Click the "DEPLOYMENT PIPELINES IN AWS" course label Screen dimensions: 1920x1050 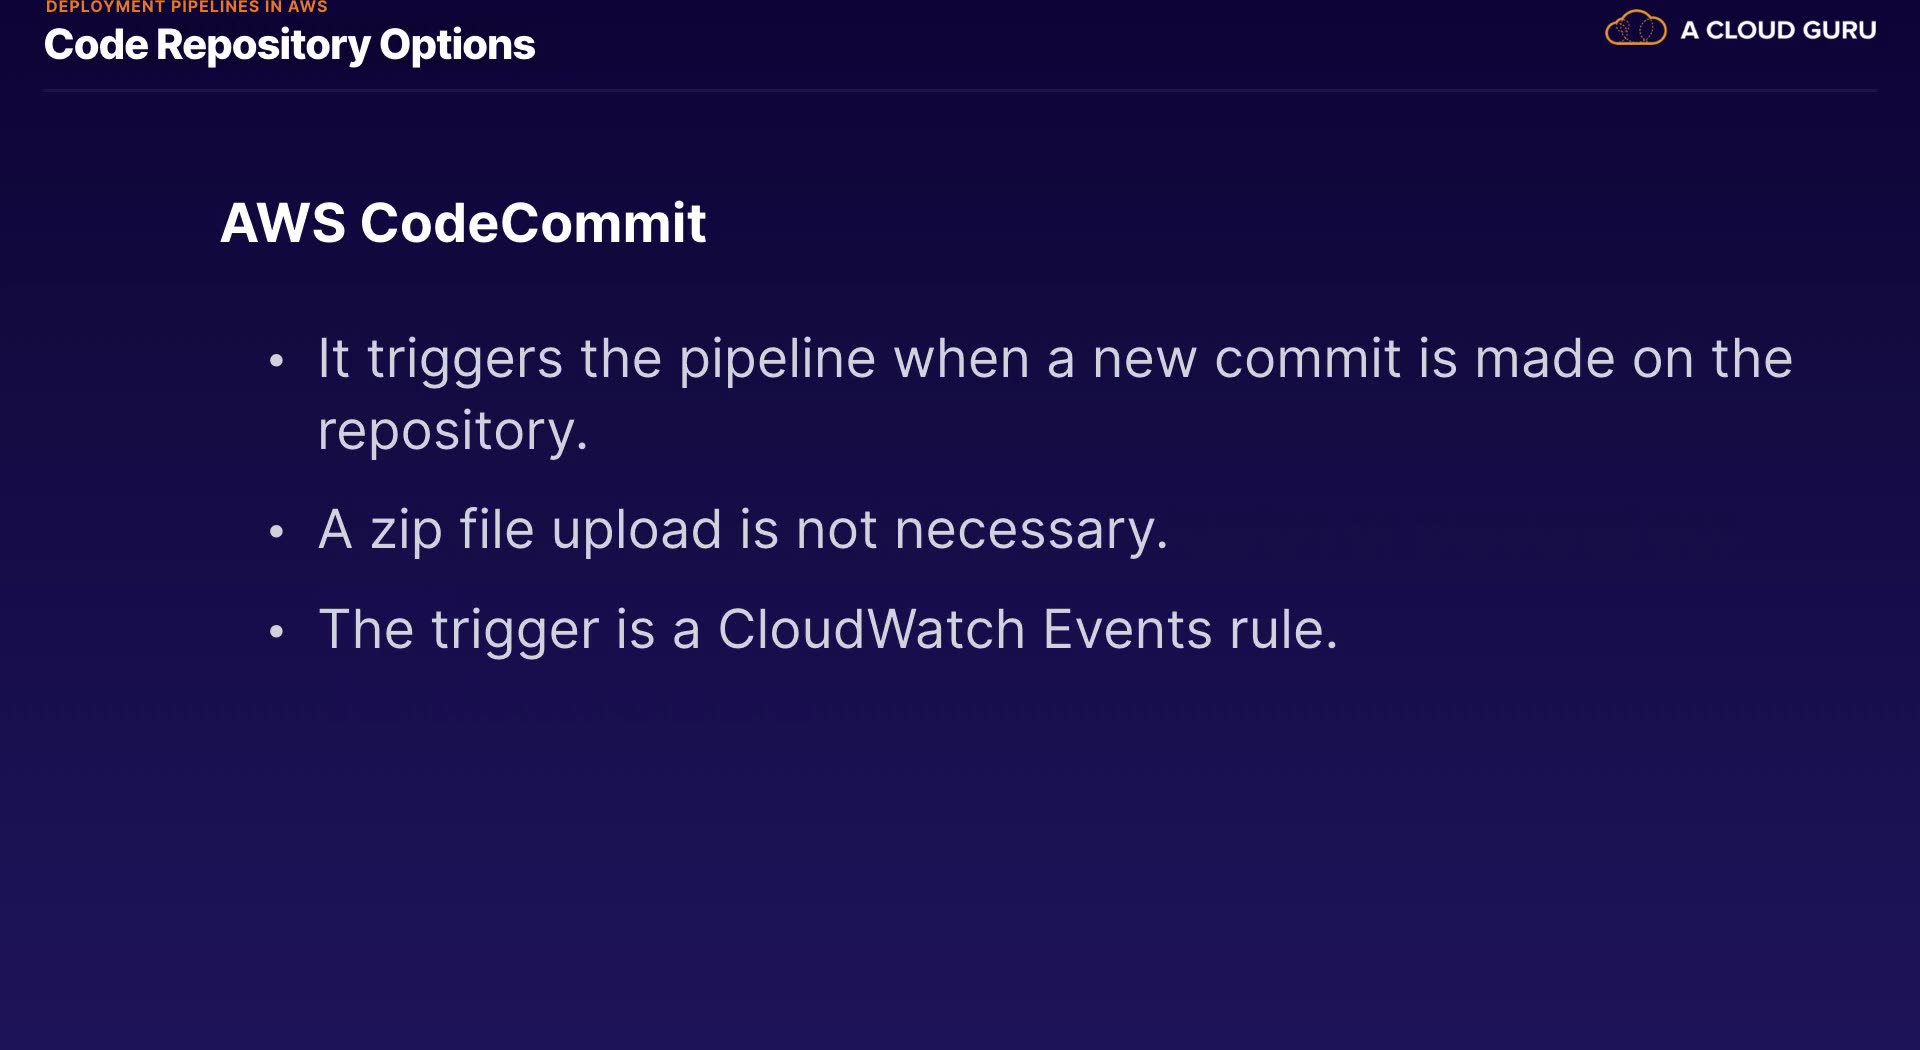(x=187, y=7)
